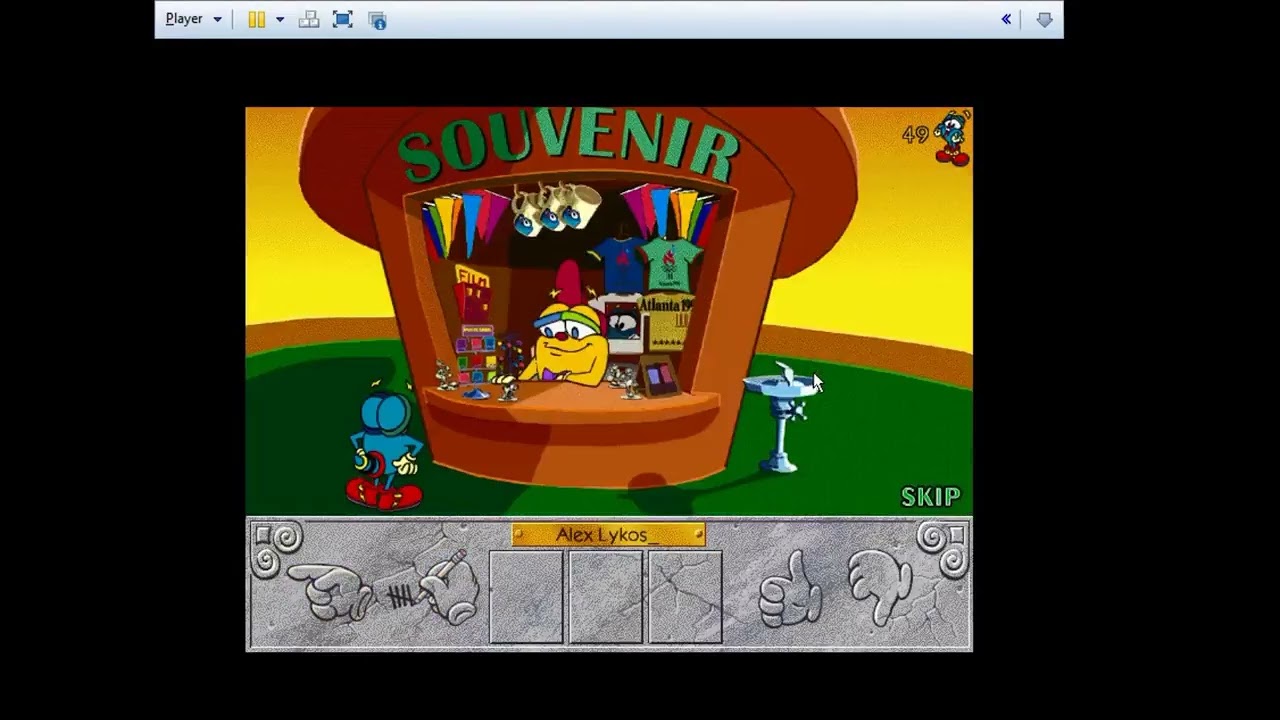Click SKIP in the game scene
Screen dimensions: 1280x720
pyautogui.click(x=931, y=497)
